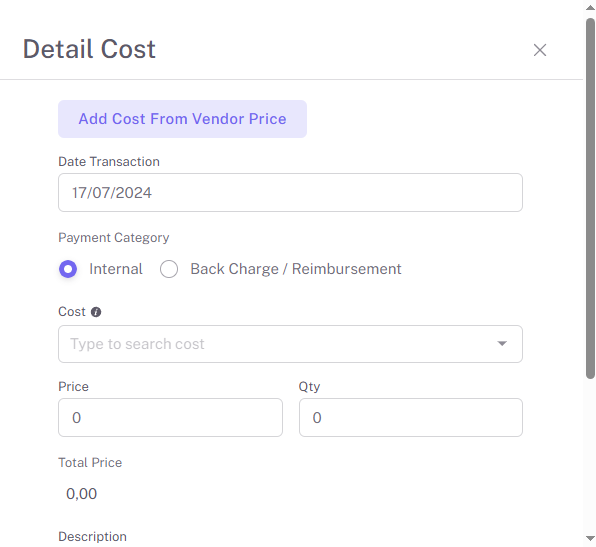596x547 pixels.
Task: Click the Back Charge / Reimbursement label
Action: pos(296,269)
